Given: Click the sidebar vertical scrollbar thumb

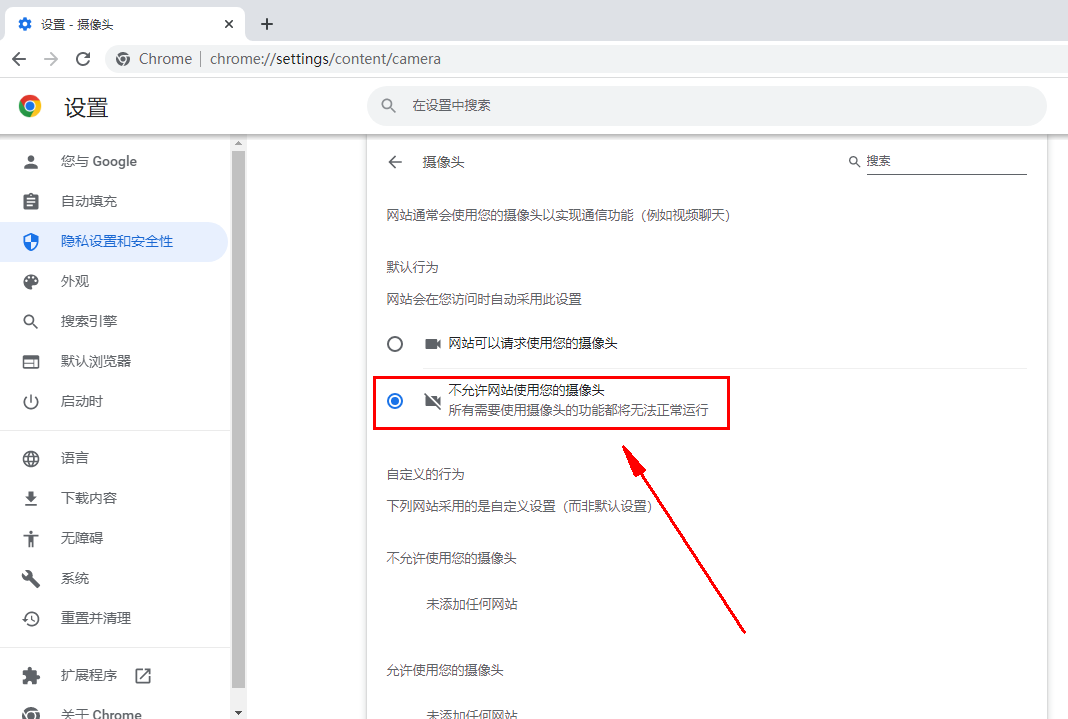Looking at the screenshot, I should click(x=238, y=419).
